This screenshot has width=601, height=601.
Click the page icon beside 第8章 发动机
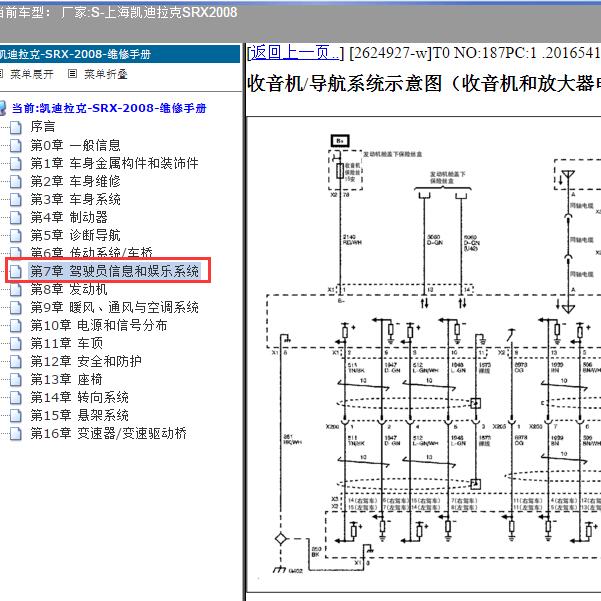pos(16,289)
